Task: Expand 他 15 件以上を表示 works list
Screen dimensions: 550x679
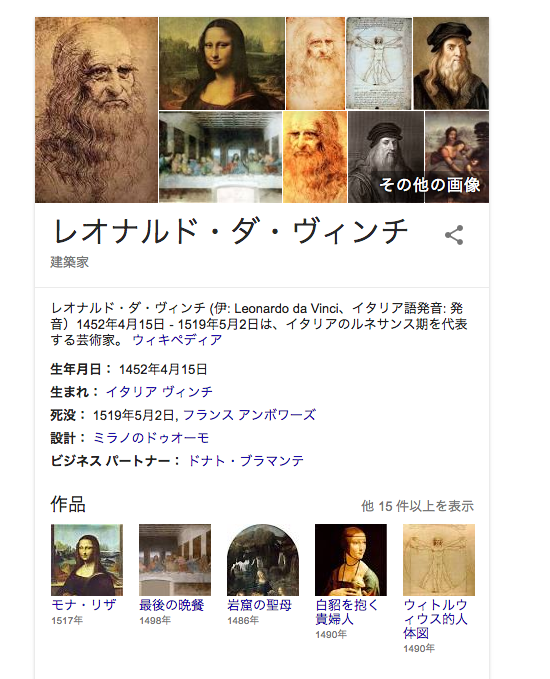Action: [x=417, y=506]
